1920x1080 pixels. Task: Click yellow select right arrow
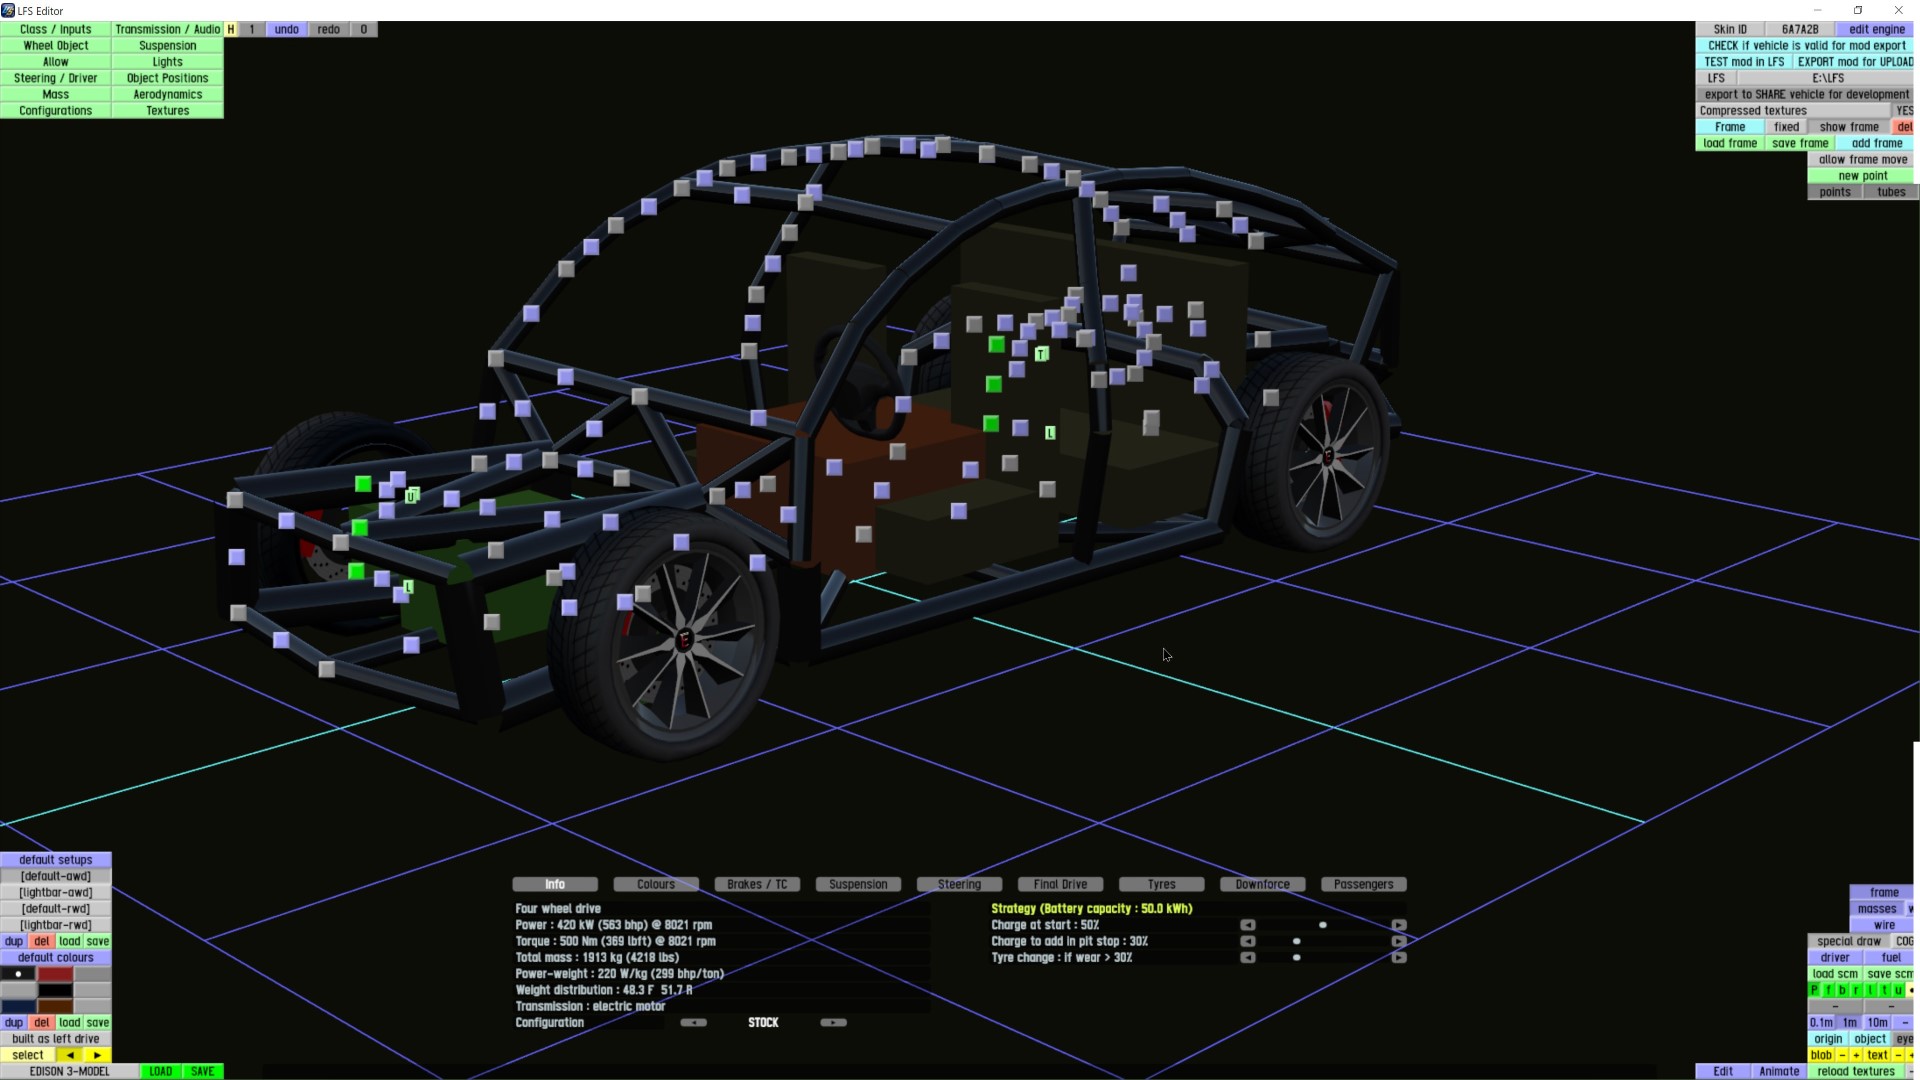pyautogui.click(x=97, y=1055)
